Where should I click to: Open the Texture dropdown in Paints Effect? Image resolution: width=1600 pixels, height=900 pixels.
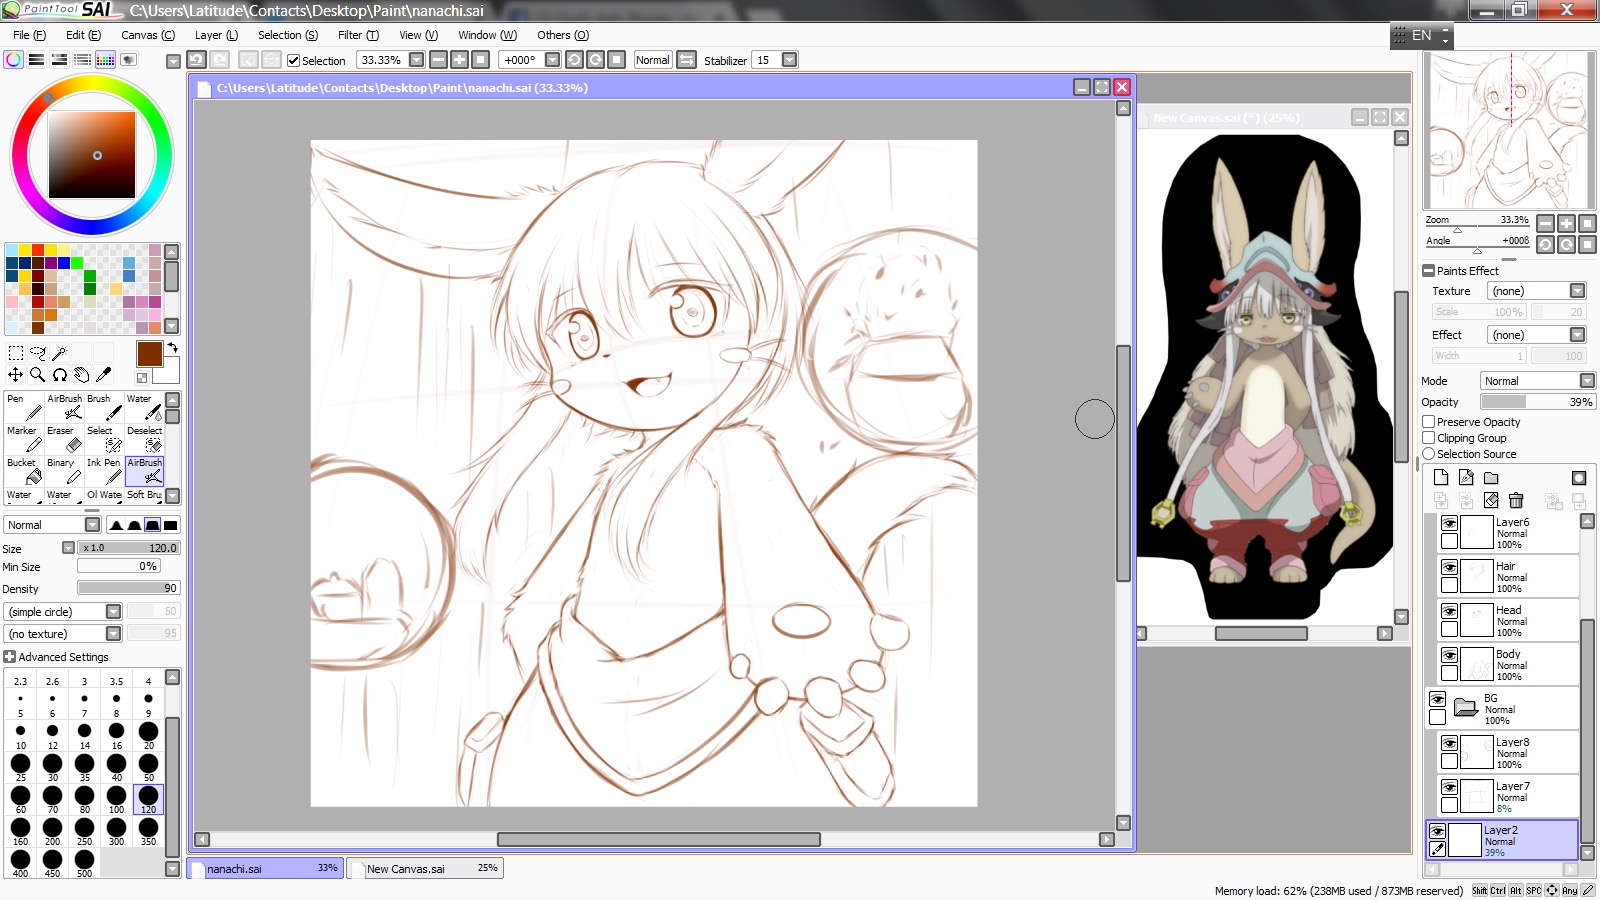[x=1577, y=291]
